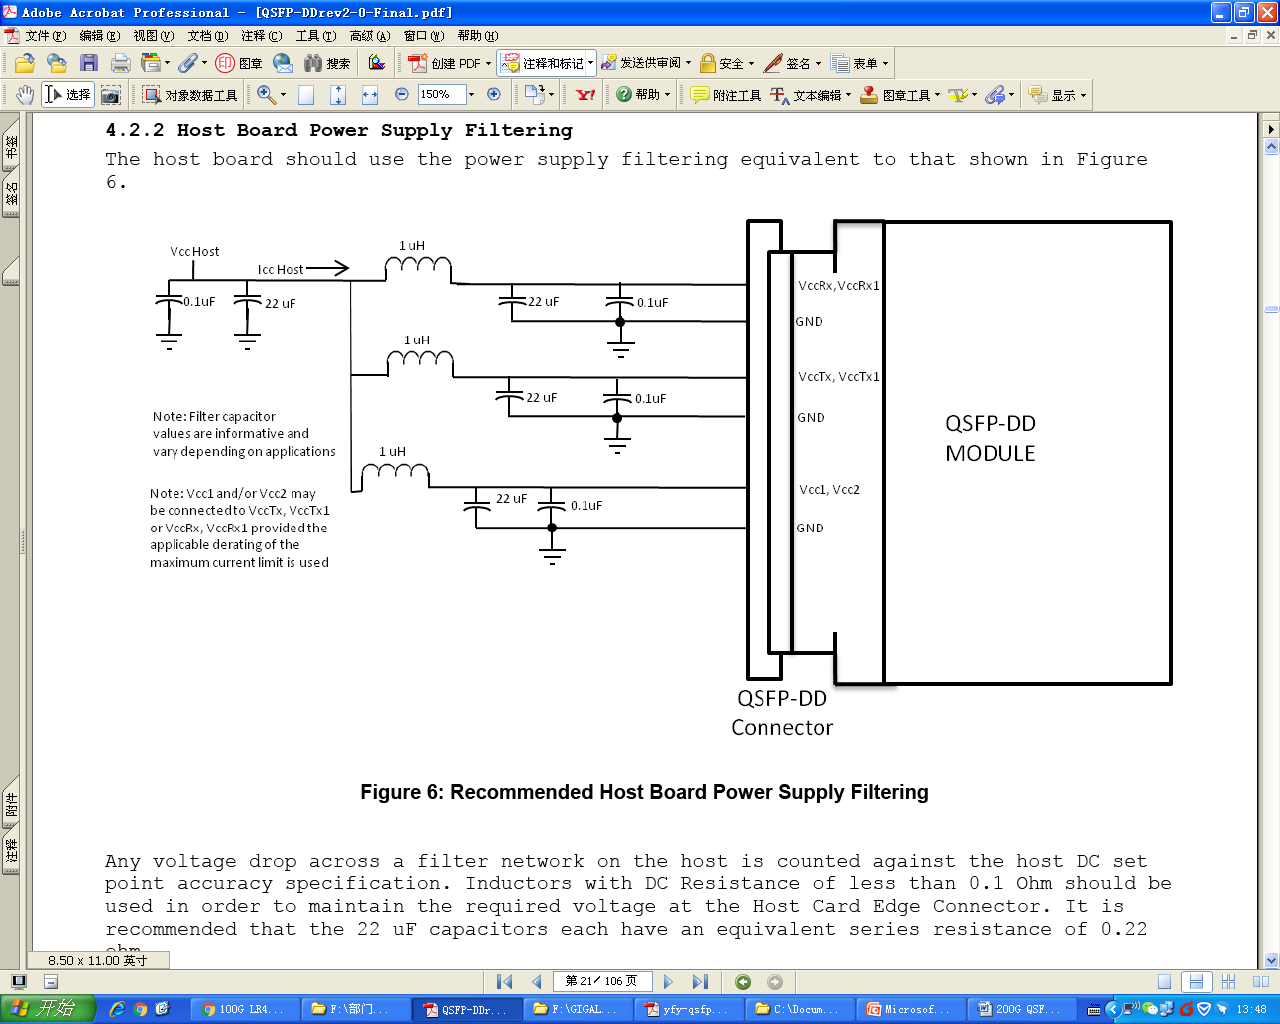This screenshot has width=1280, height=1024.
Task: Go to the first page
Action: (x=505, y=982)
